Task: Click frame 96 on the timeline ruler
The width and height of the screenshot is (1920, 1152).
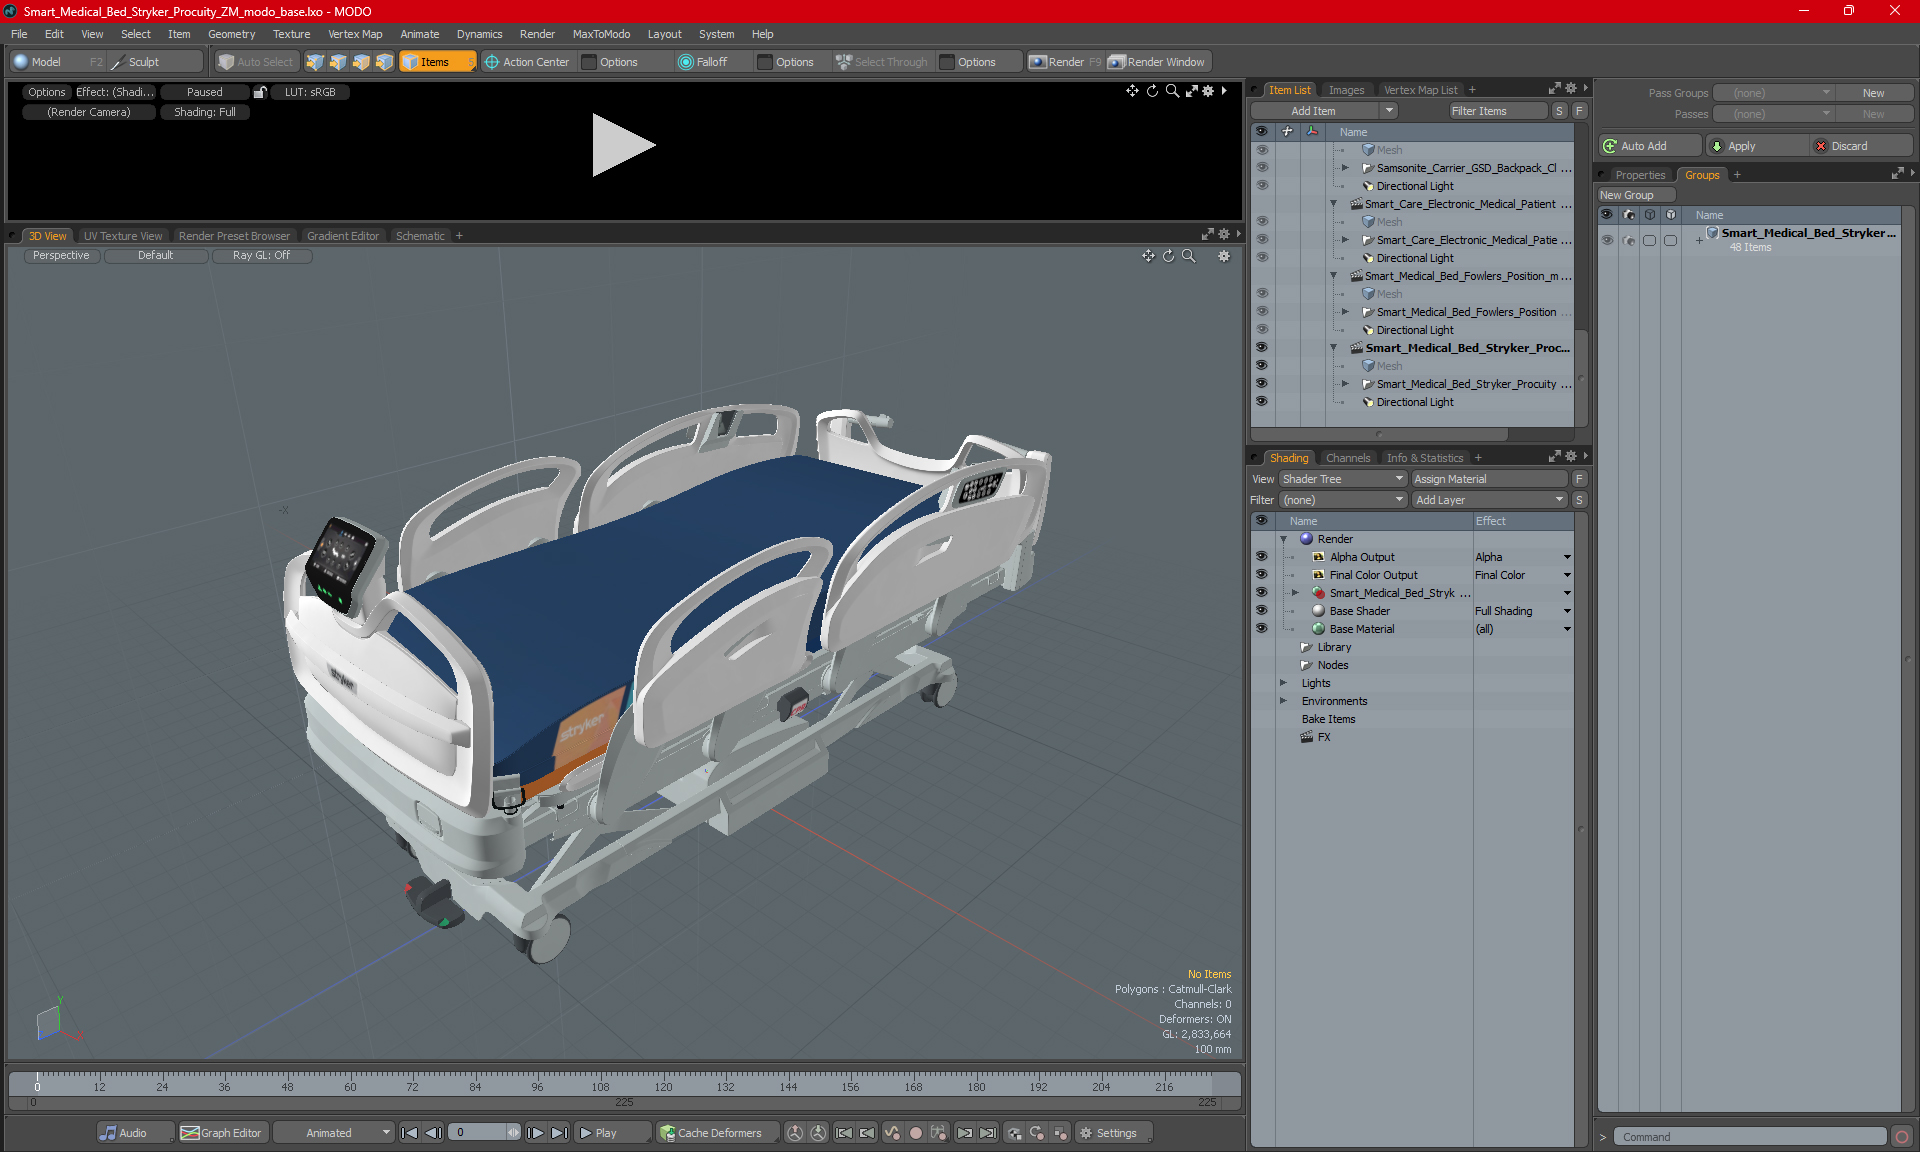Action: coord(537,1086)
